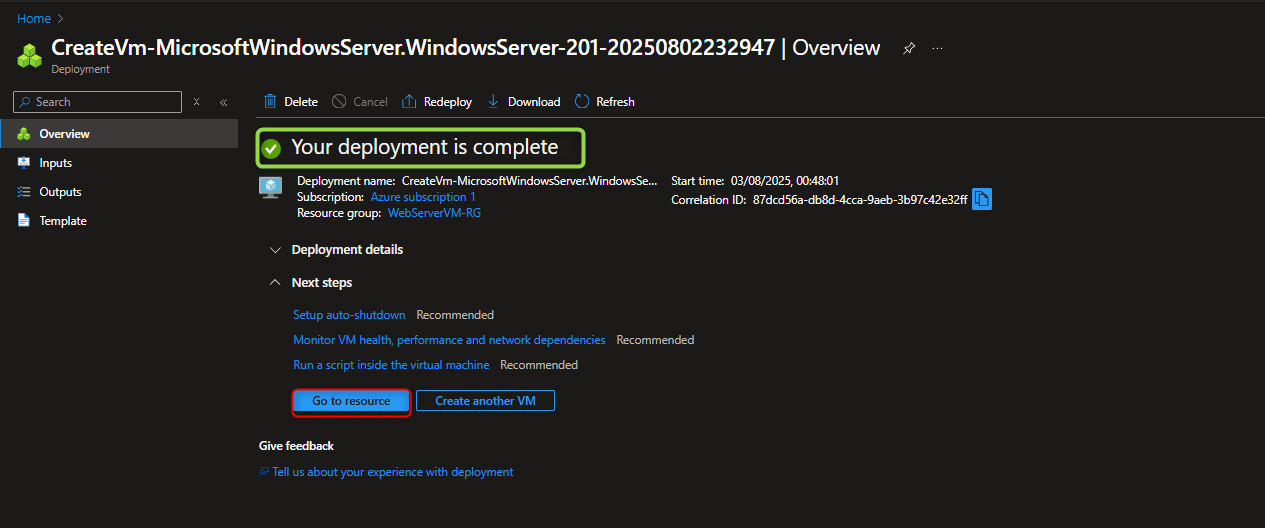Click the Start time value text
The height and width of the screenshot is (528, 1265).
click(x=785, y=181)
